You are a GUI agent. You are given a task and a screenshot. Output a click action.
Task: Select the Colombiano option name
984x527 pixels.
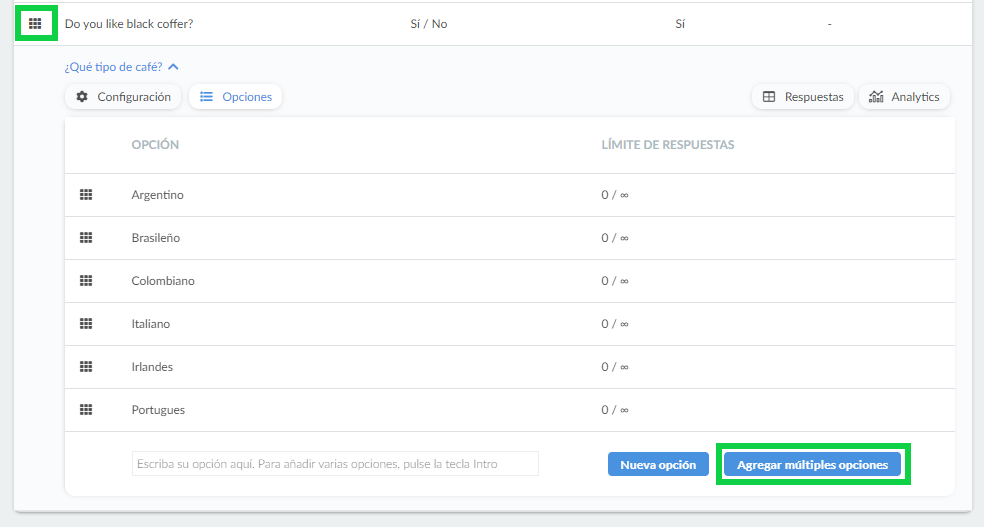(163, 280)
